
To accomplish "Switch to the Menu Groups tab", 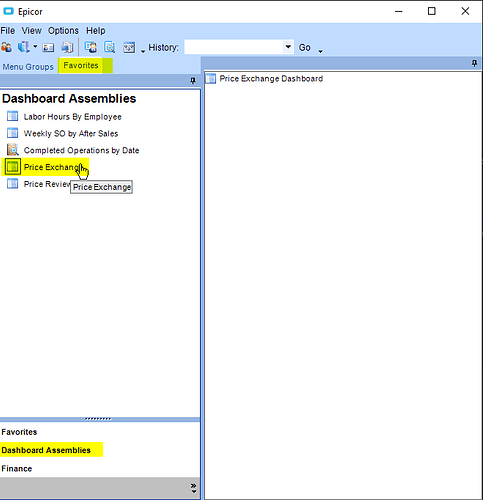I will (28, 67).
